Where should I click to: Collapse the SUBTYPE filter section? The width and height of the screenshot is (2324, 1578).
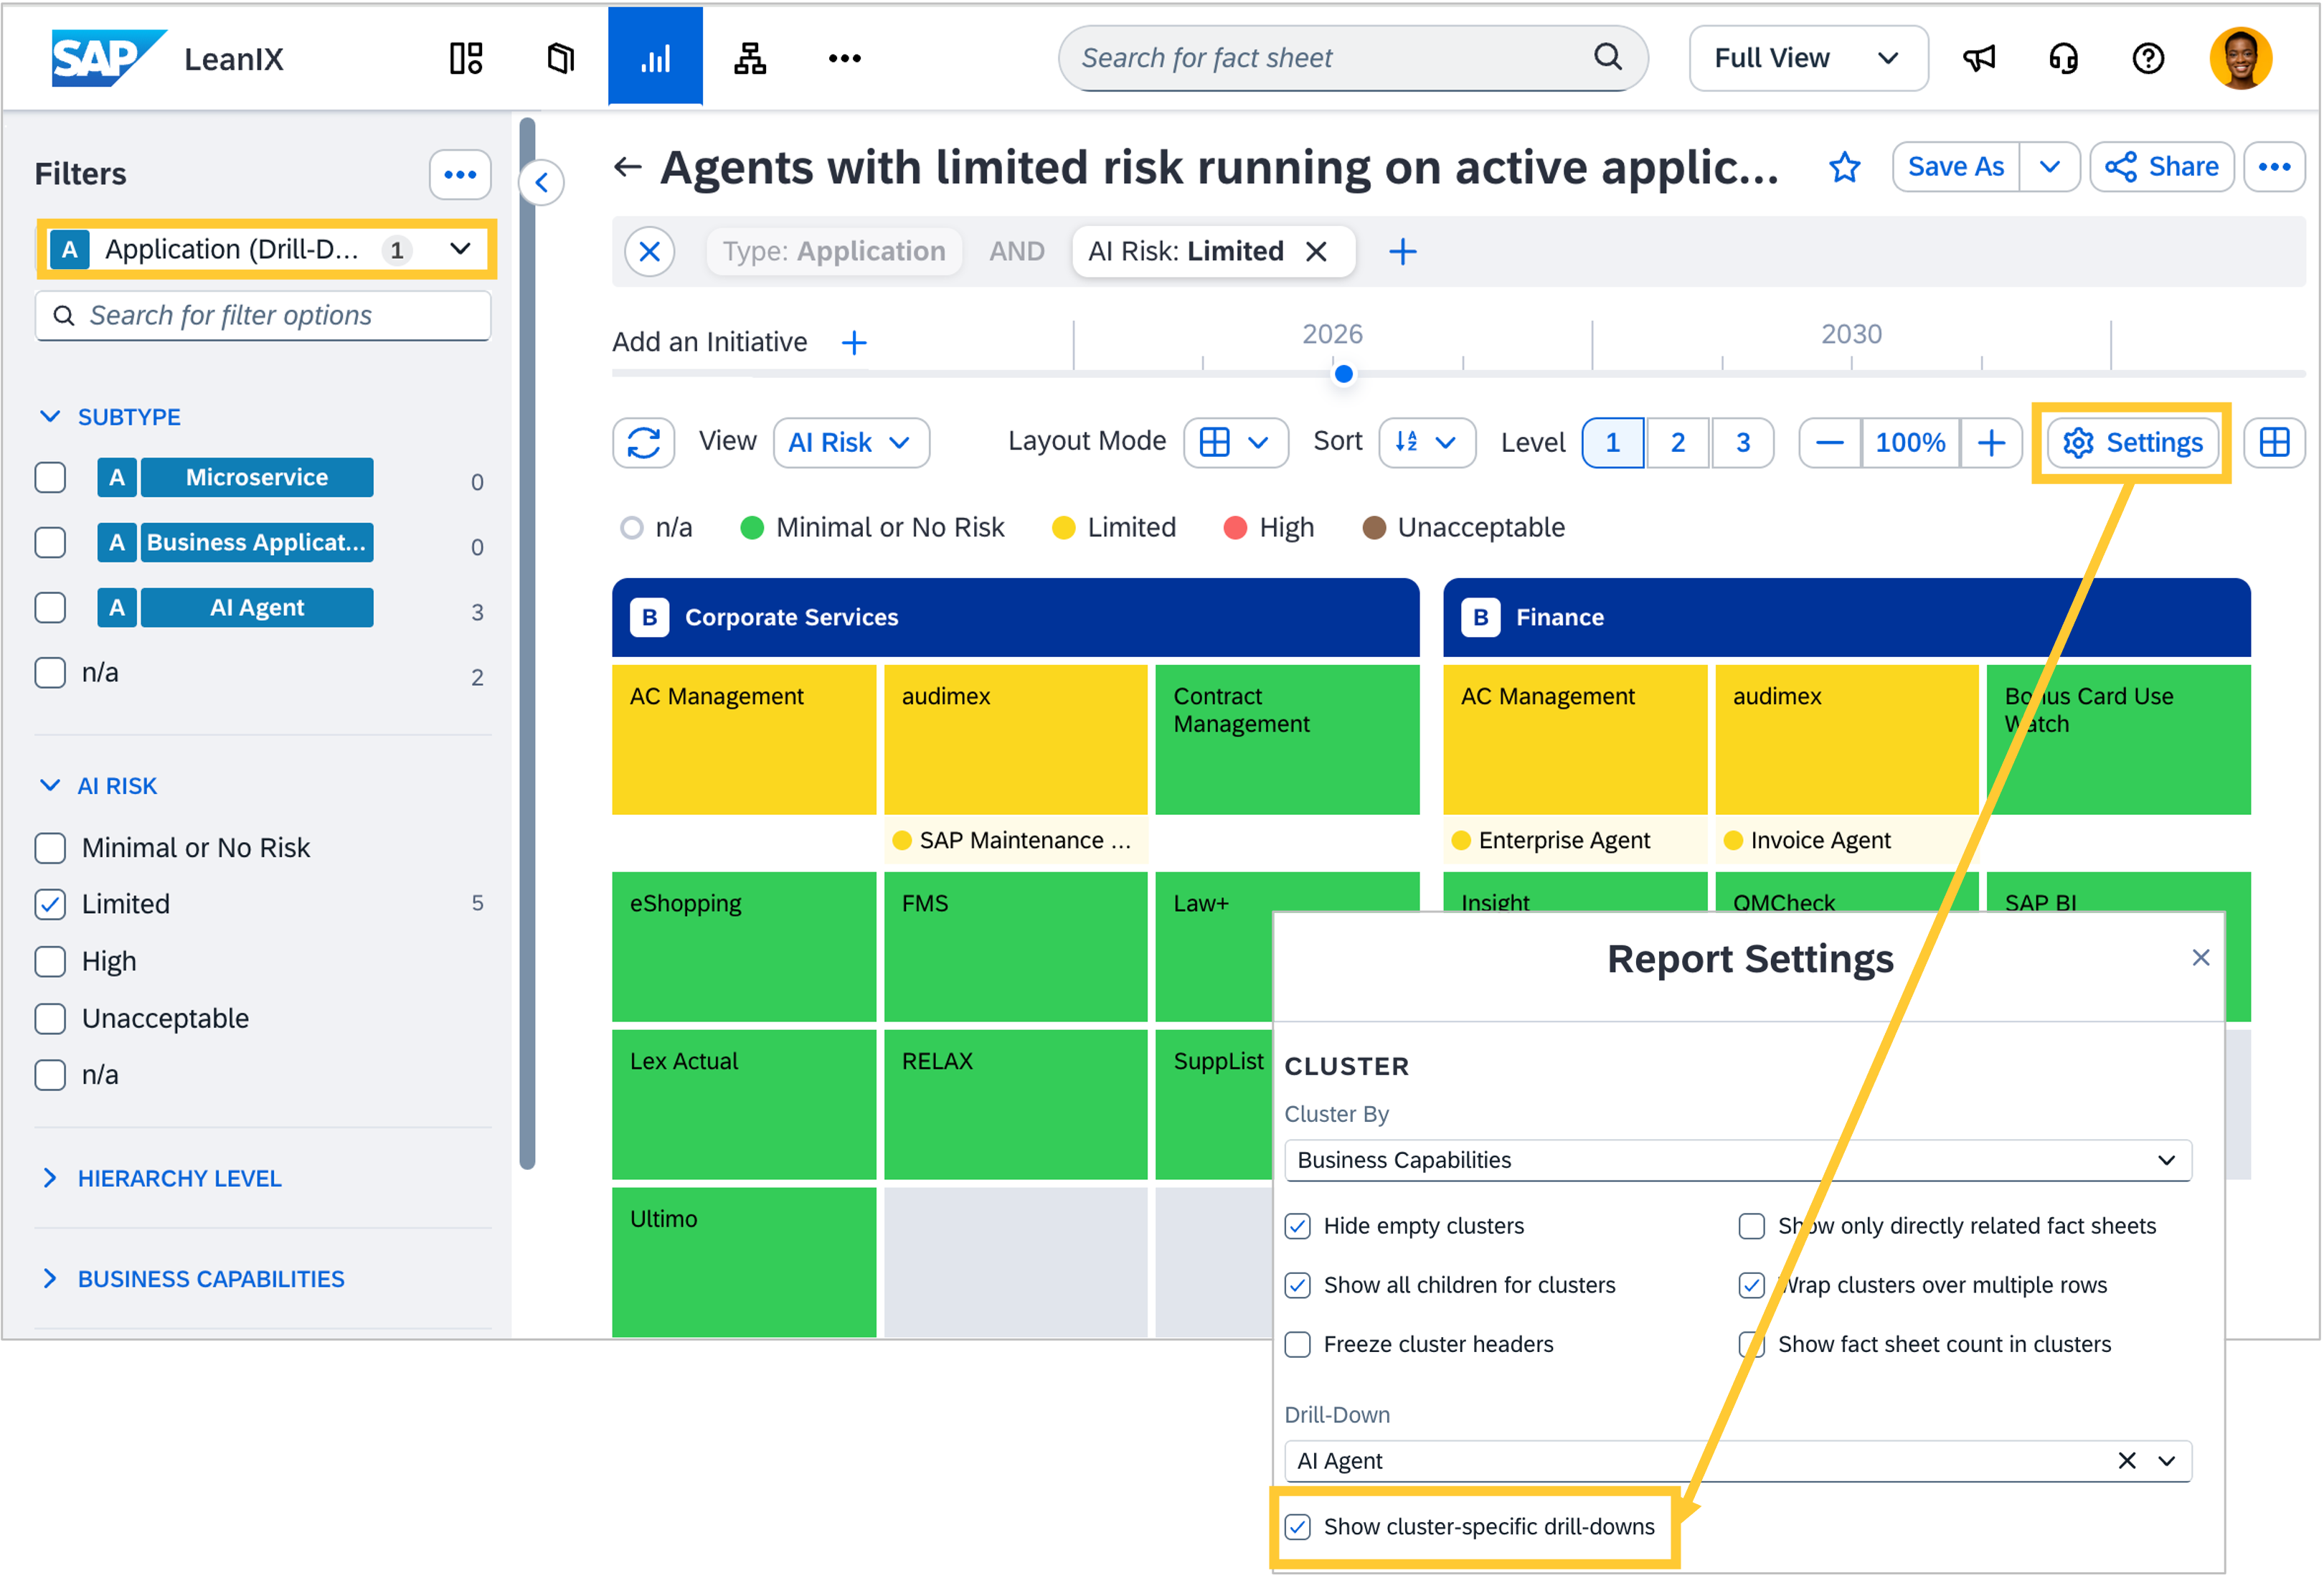click(x=50, y=417)
